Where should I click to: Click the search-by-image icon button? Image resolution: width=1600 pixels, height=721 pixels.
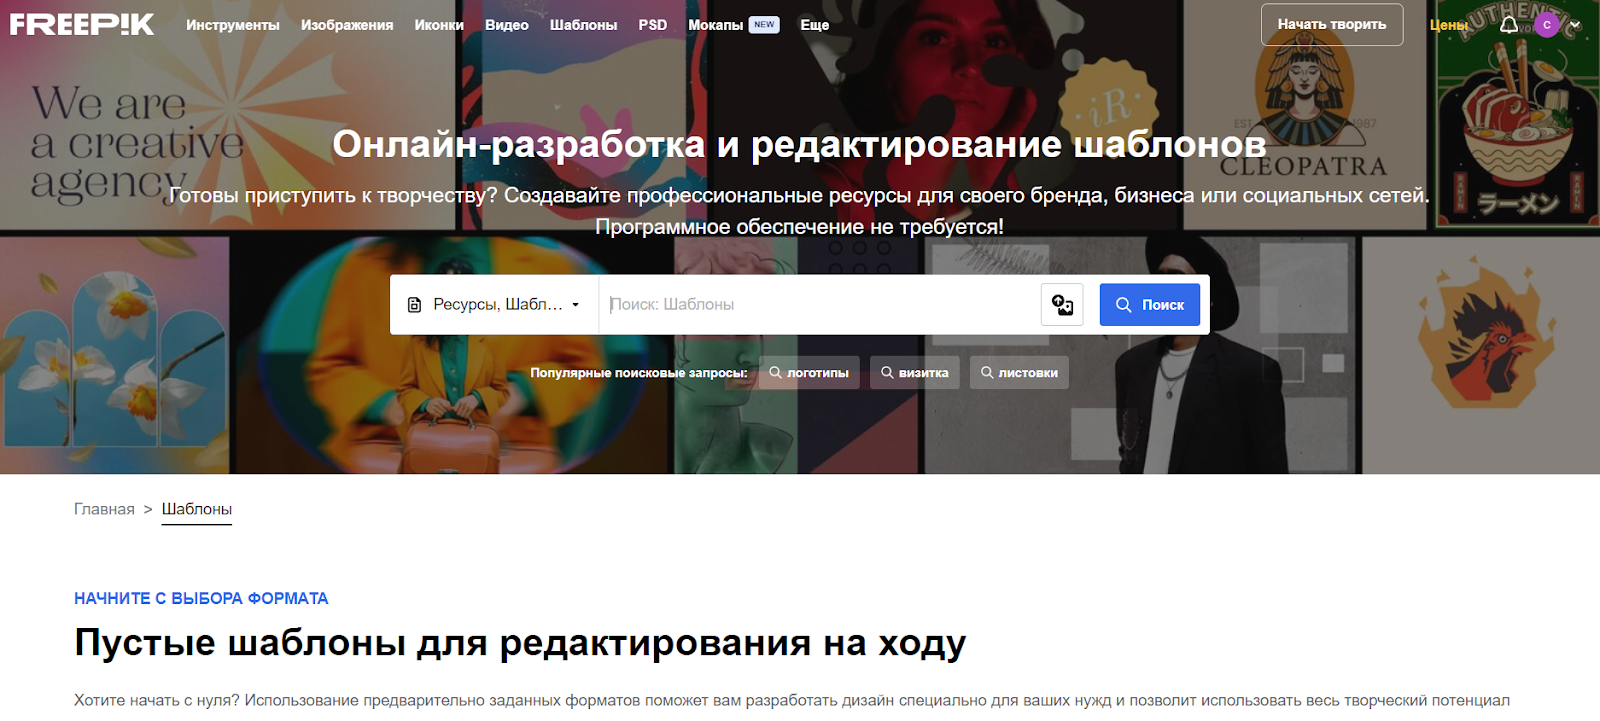point(1062,305)
